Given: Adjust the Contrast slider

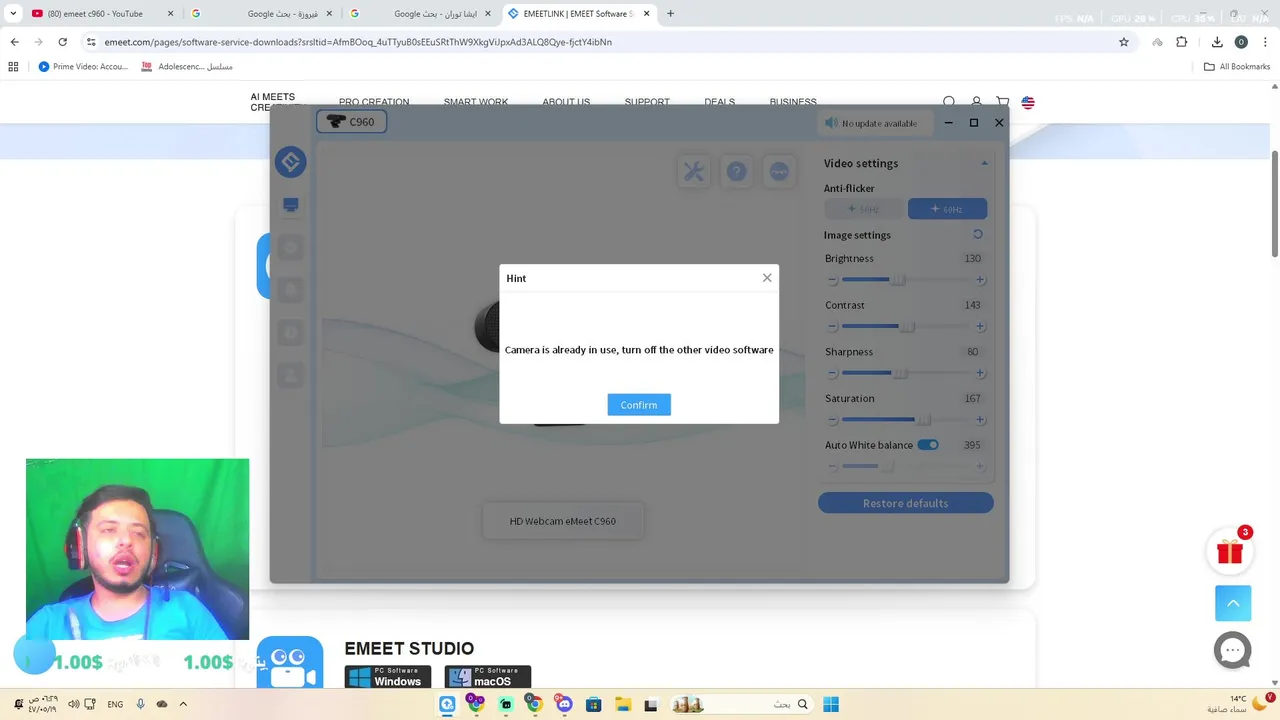Looking at the screenshot, I should coord(907,327).
